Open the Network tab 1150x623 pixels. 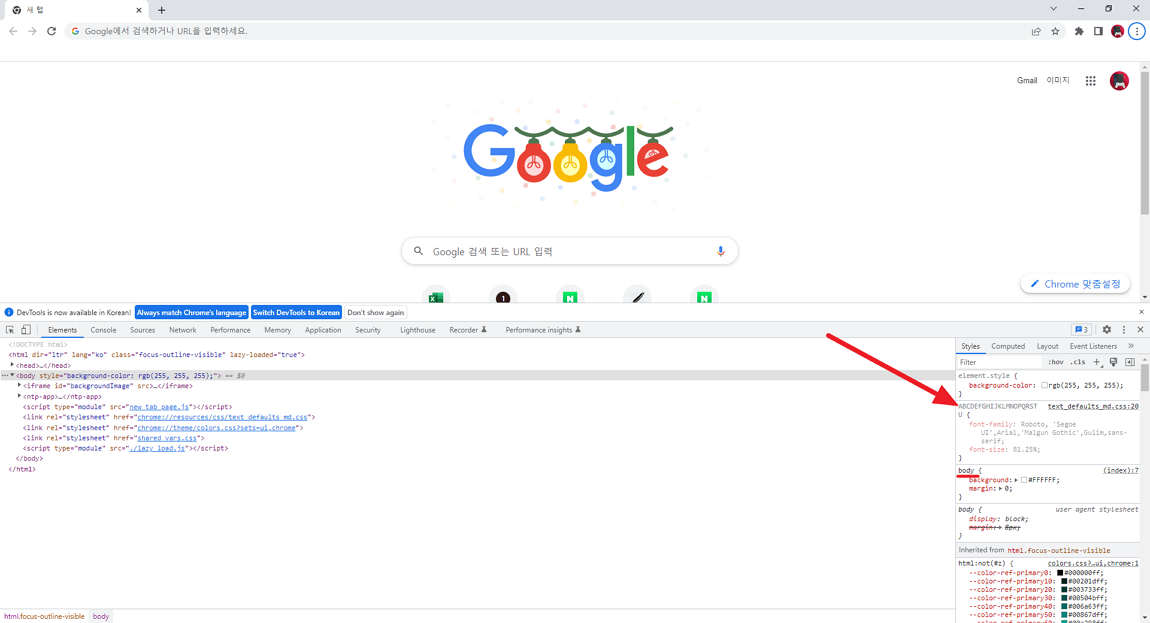click(x=183, y=330)
